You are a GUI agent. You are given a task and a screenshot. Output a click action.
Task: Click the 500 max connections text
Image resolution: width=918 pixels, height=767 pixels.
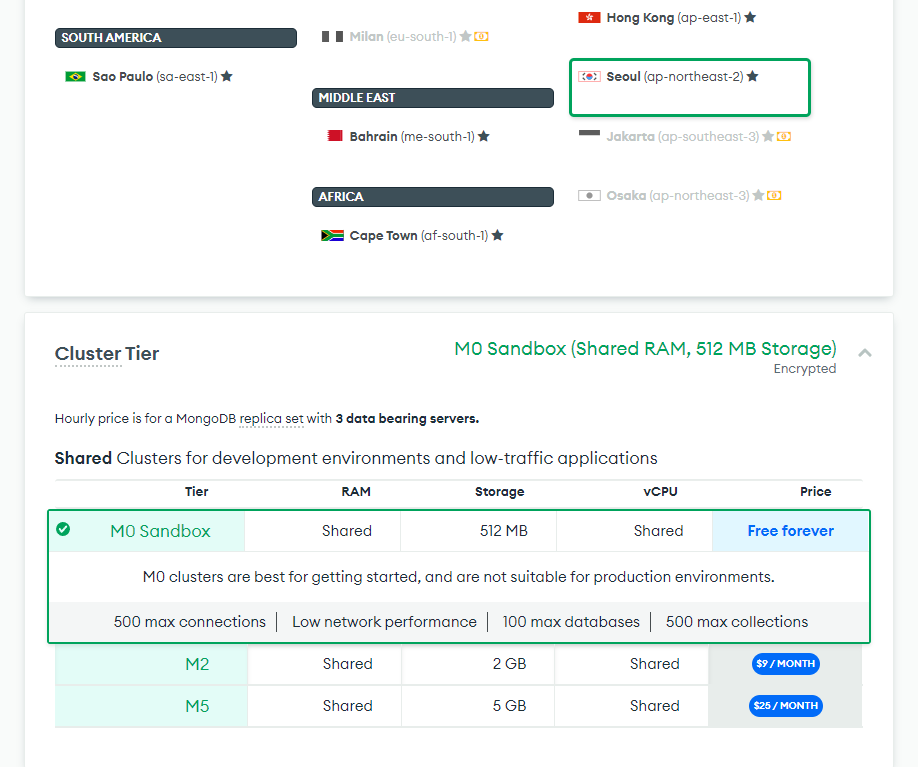pyautogui.click(x=190, y=622)
